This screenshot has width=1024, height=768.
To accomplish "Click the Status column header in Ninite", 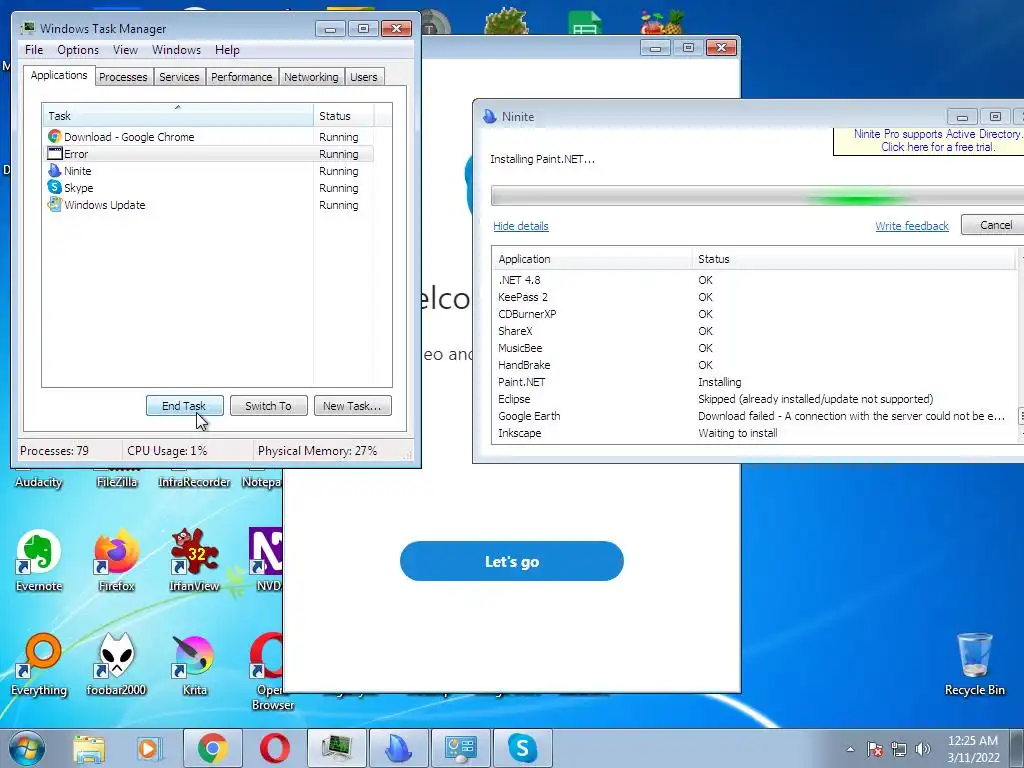I will (x=854, y=259).
